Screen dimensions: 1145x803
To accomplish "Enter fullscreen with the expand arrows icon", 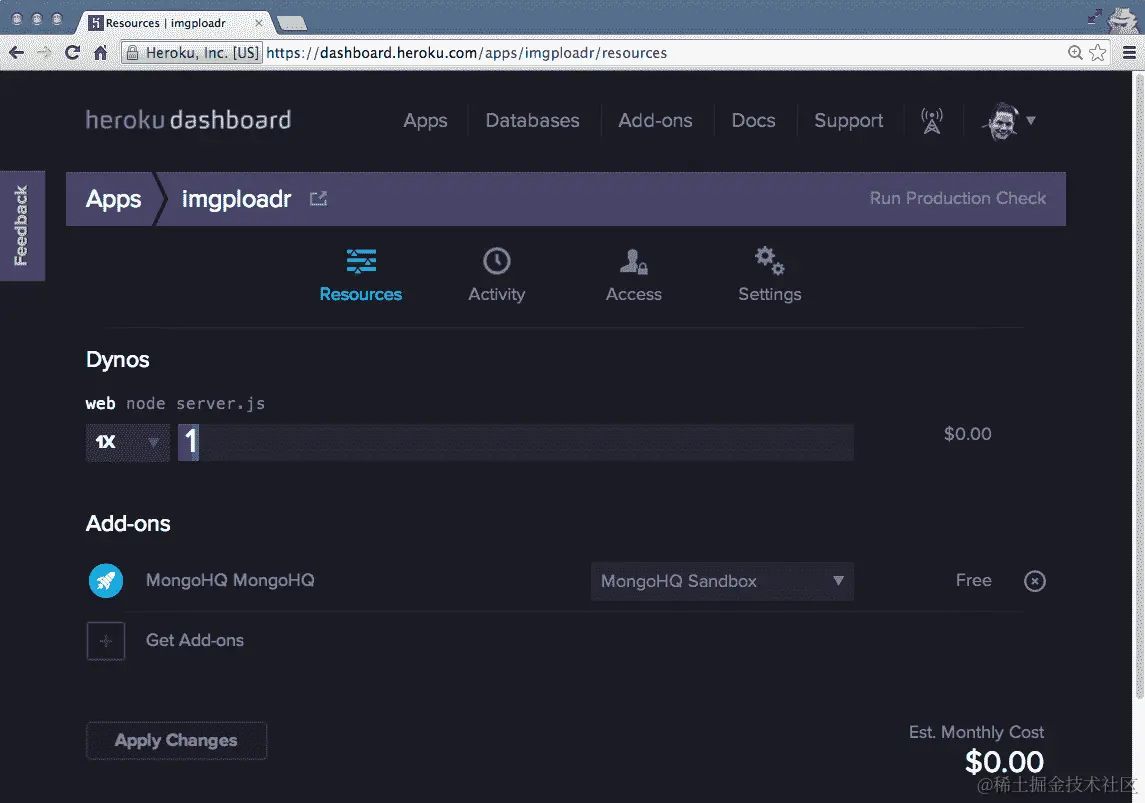I will [1093, 17].
